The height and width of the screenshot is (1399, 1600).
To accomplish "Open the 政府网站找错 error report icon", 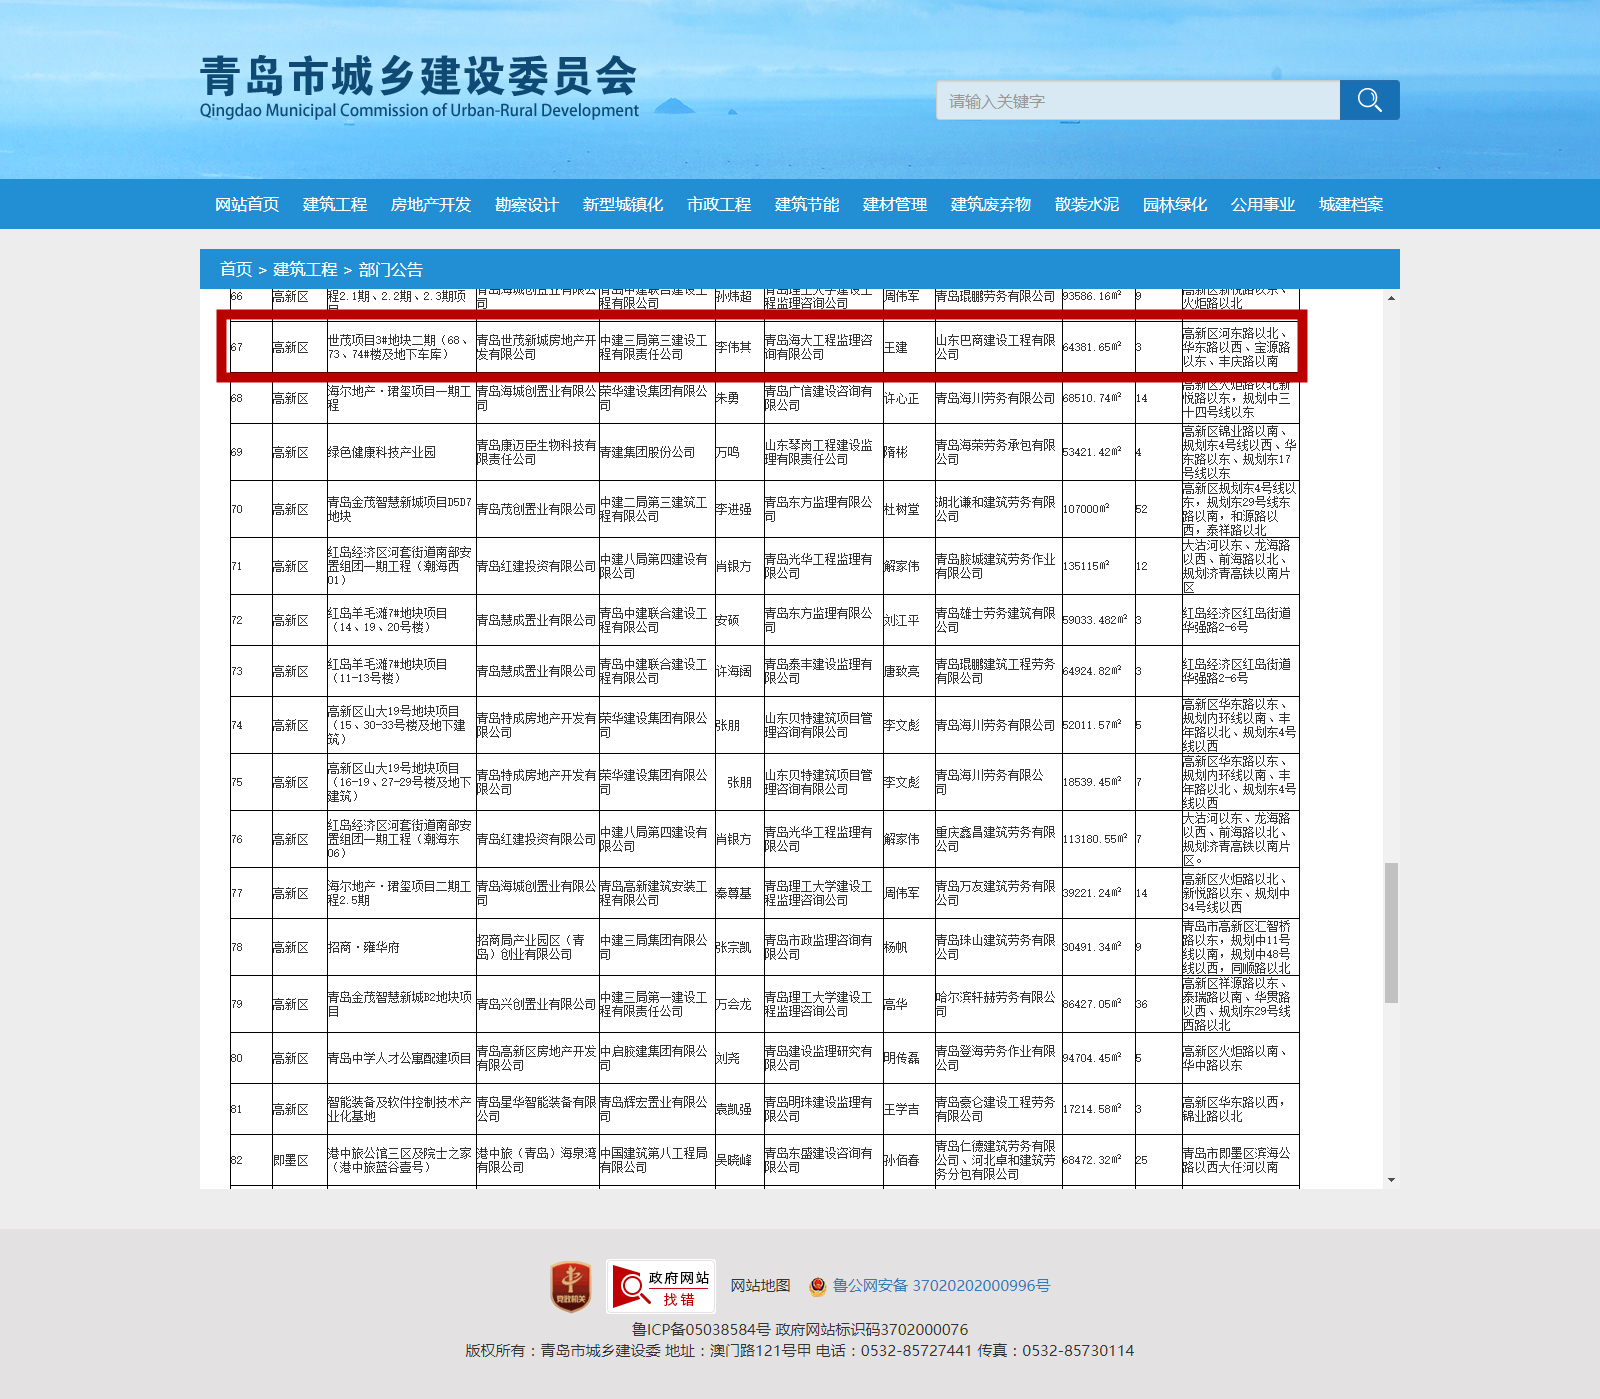I will point(660,1286).
